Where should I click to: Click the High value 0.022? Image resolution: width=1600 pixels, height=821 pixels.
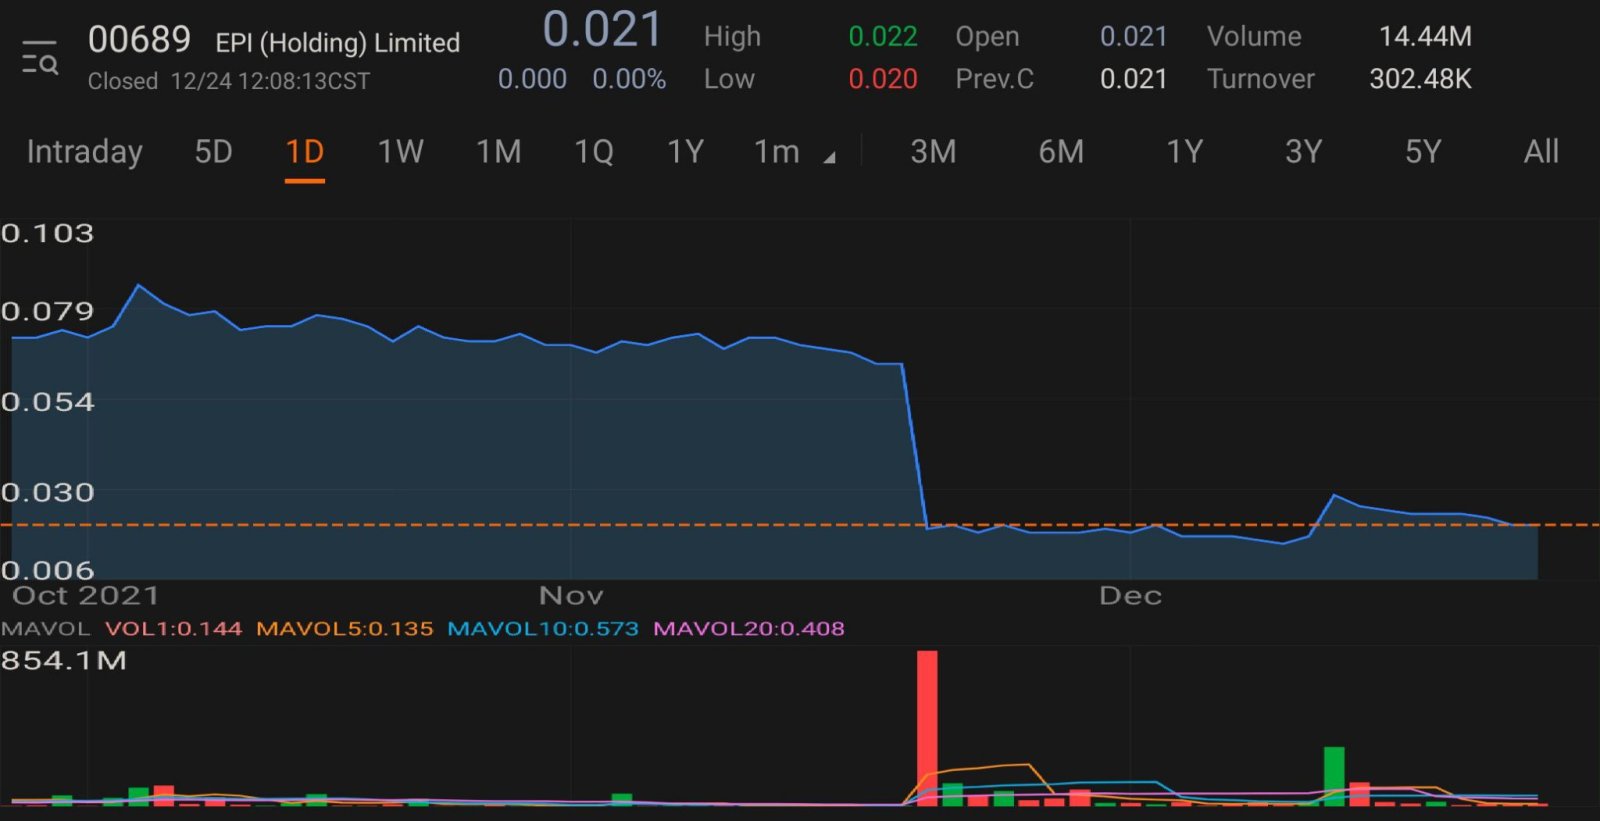883,37
